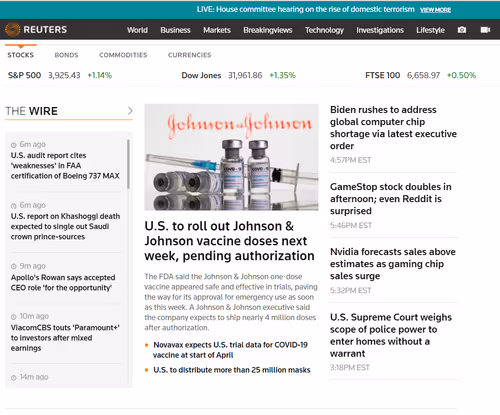Viewport: 500px width, 415px height.
Task: Open the Reuters logo home link
Action: click(36, 30)
